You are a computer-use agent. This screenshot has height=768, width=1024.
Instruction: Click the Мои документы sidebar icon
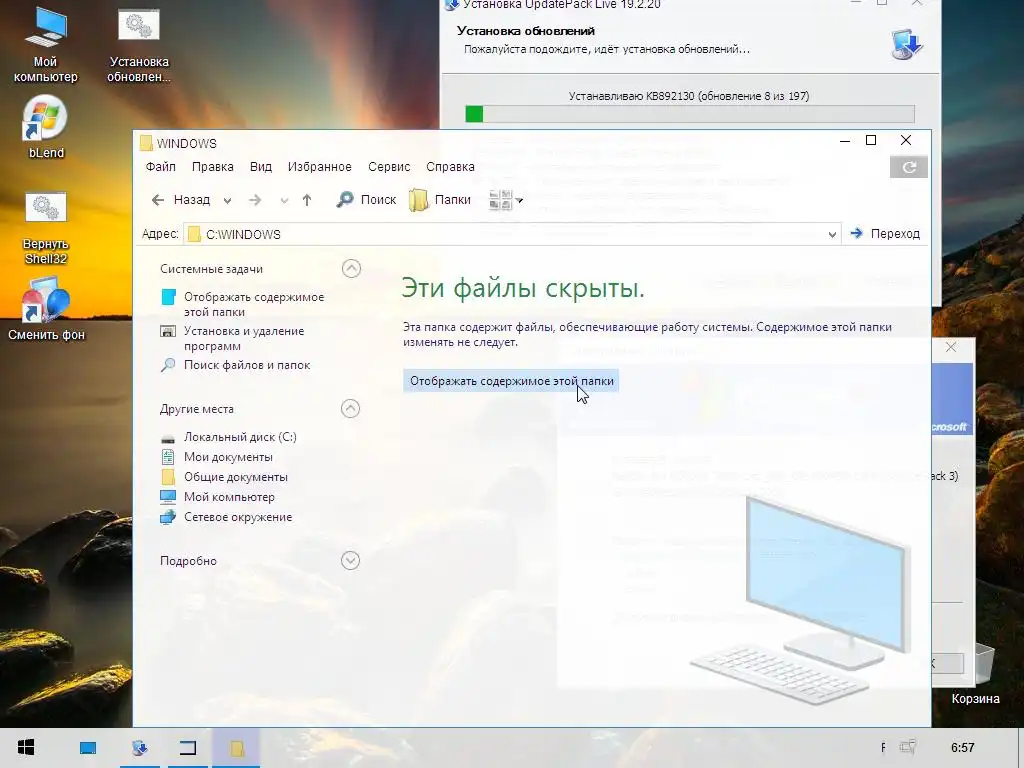coord(168,457)
